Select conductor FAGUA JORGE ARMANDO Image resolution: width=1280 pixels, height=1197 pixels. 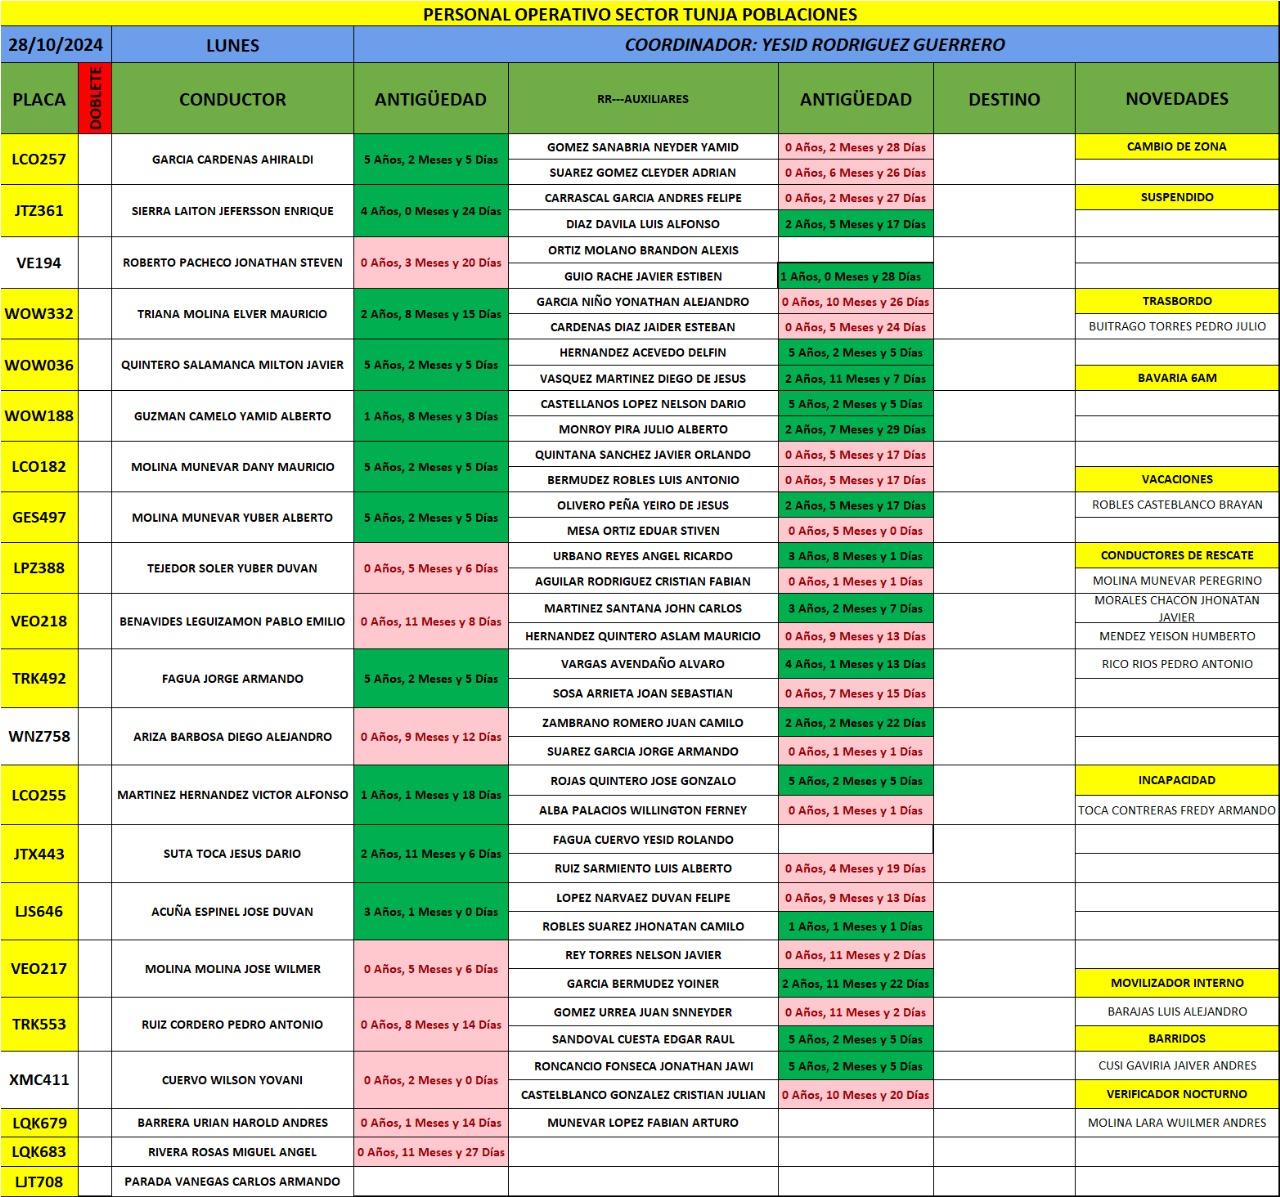click(233, 678)
